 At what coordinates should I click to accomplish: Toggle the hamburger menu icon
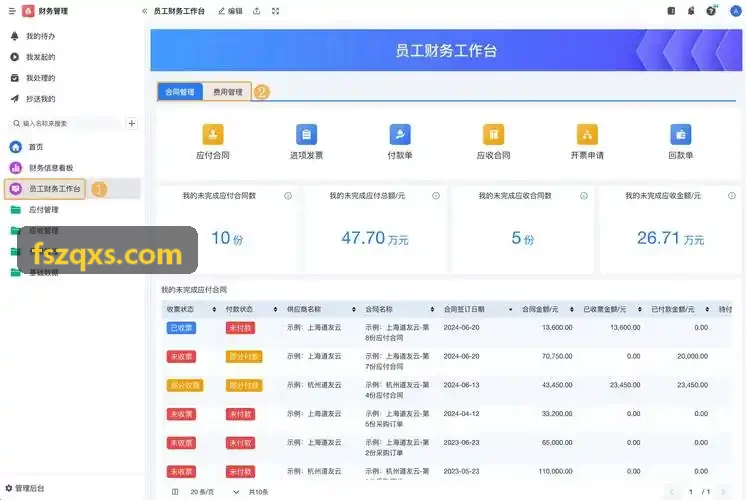click(12, 11)
